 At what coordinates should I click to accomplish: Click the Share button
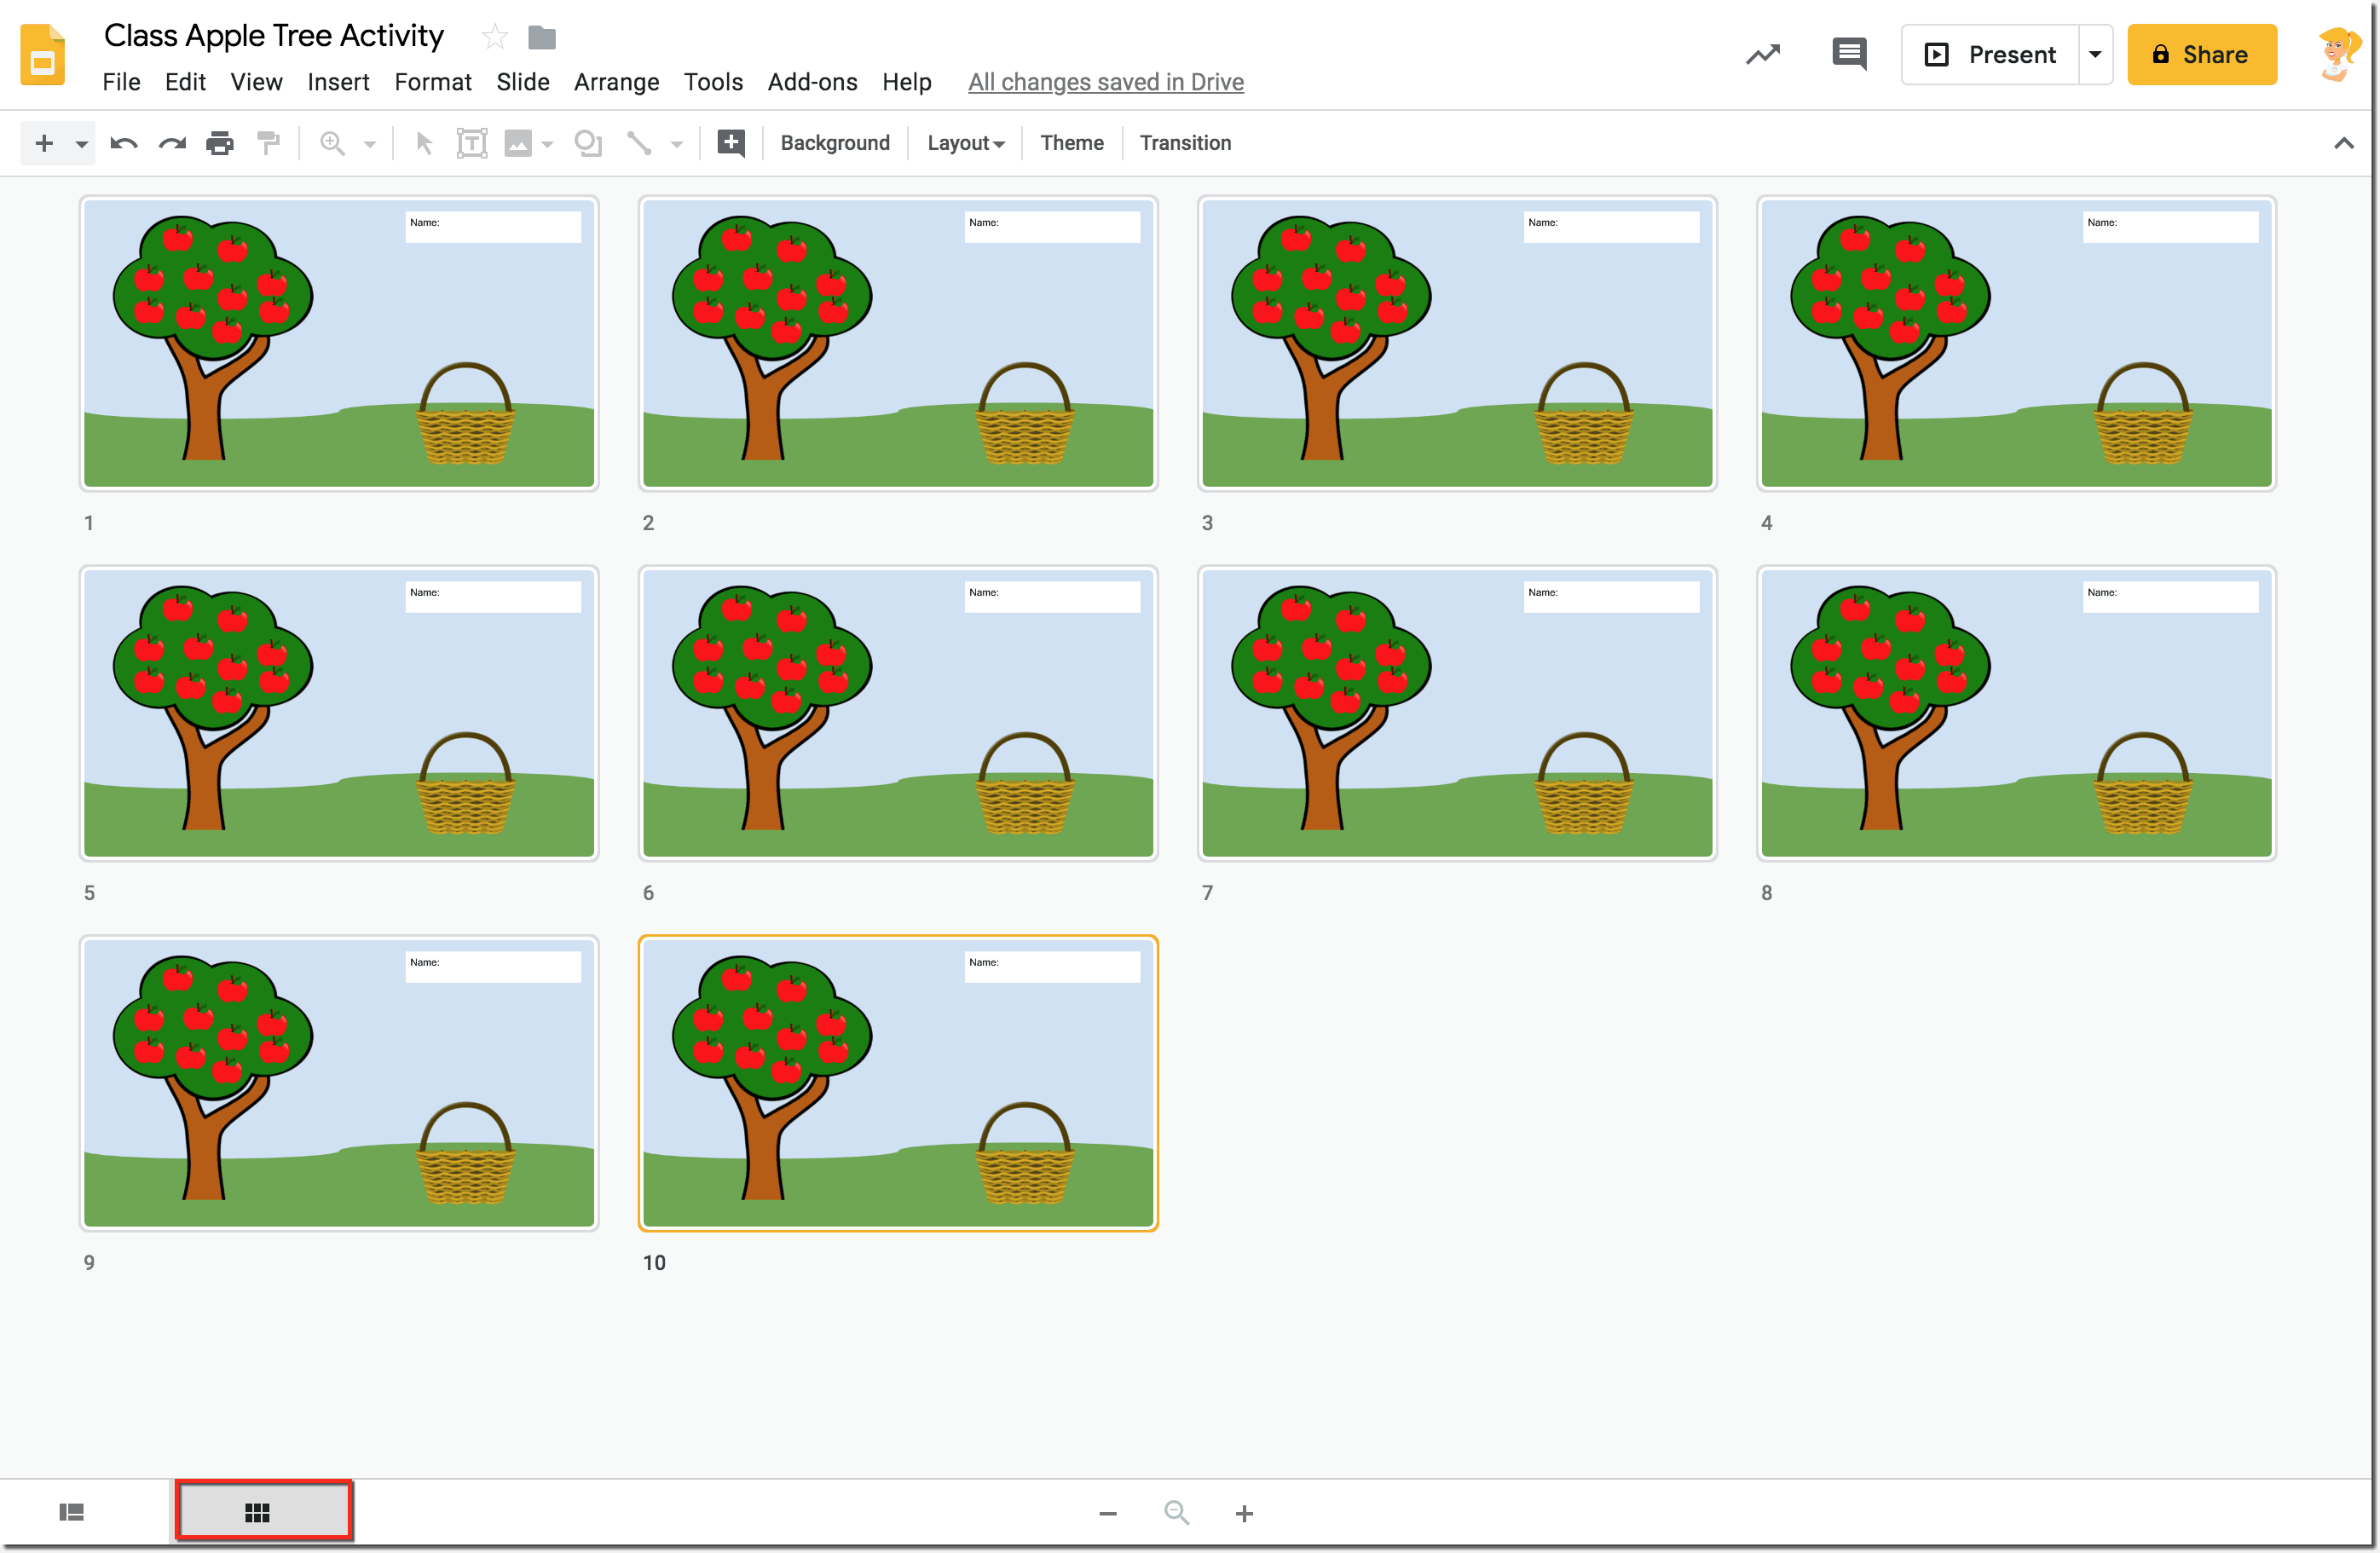(2201, 54)
